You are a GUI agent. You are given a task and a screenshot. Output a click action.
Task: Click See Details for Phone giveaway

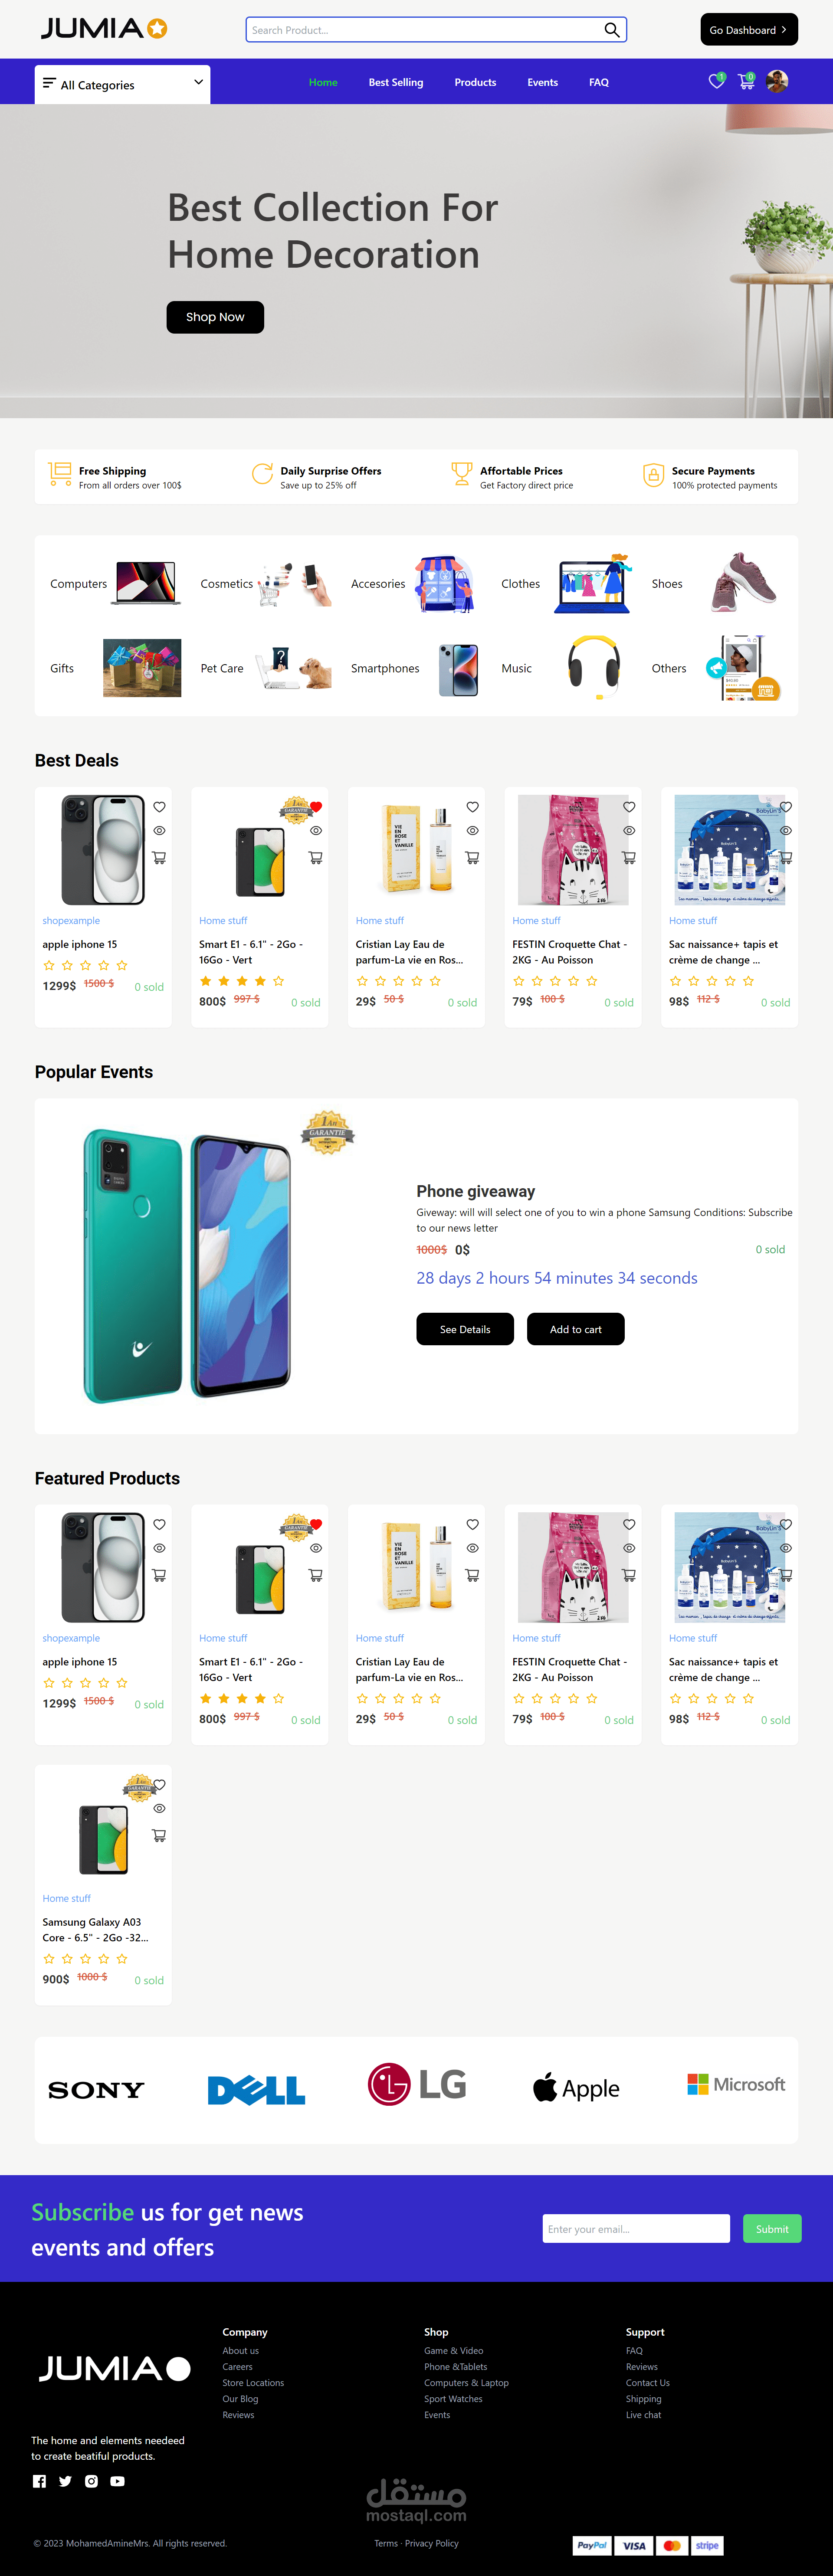click(x=465, y=1329)
